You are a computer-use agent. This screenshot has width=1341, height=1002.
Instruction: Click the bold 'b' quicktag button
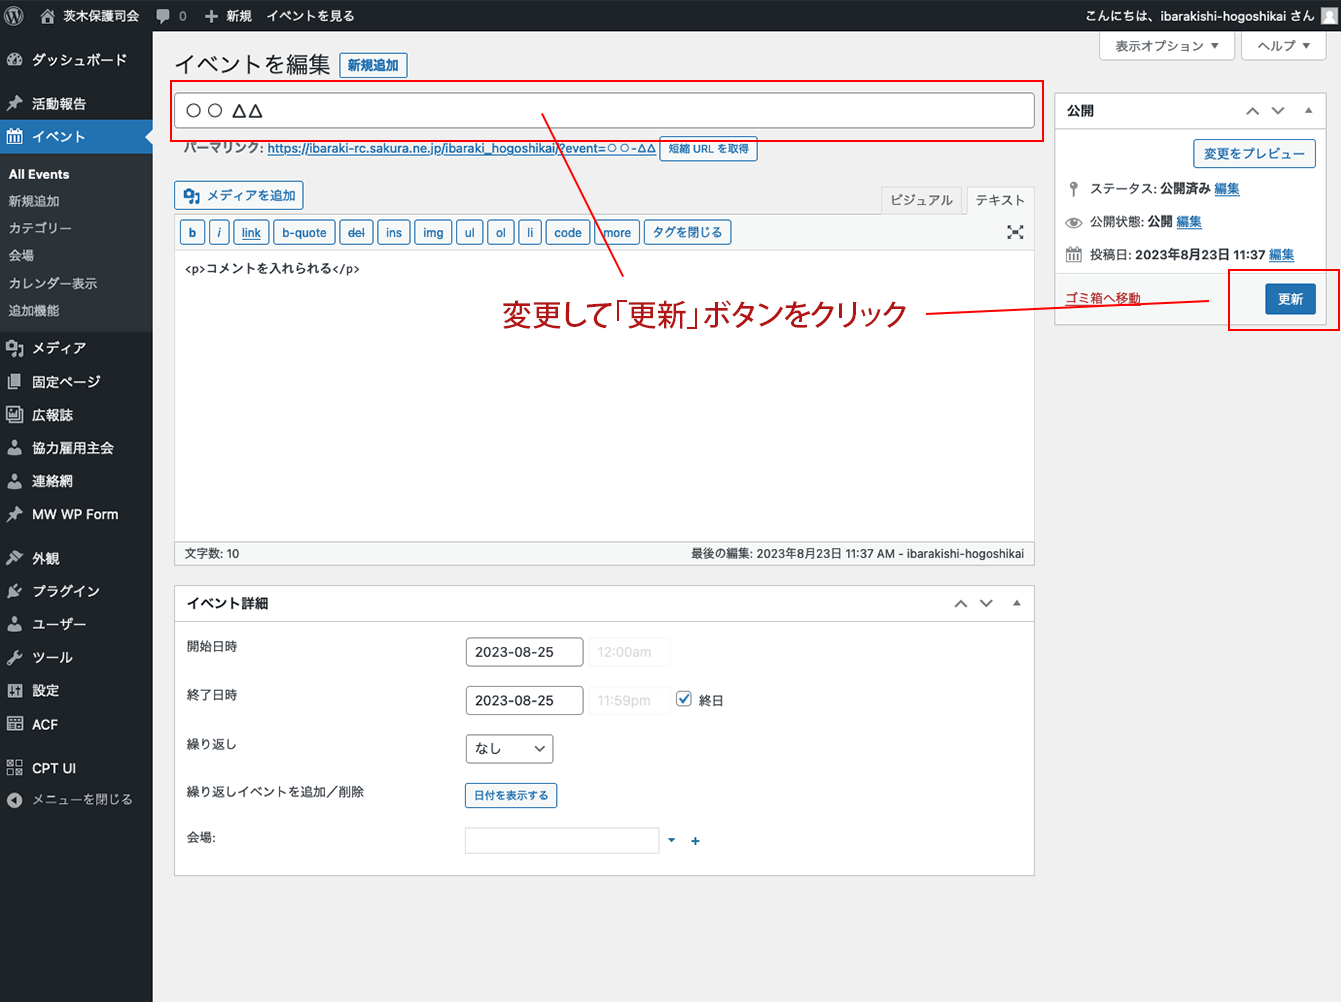pyautogui.click(x=192, y=232)
